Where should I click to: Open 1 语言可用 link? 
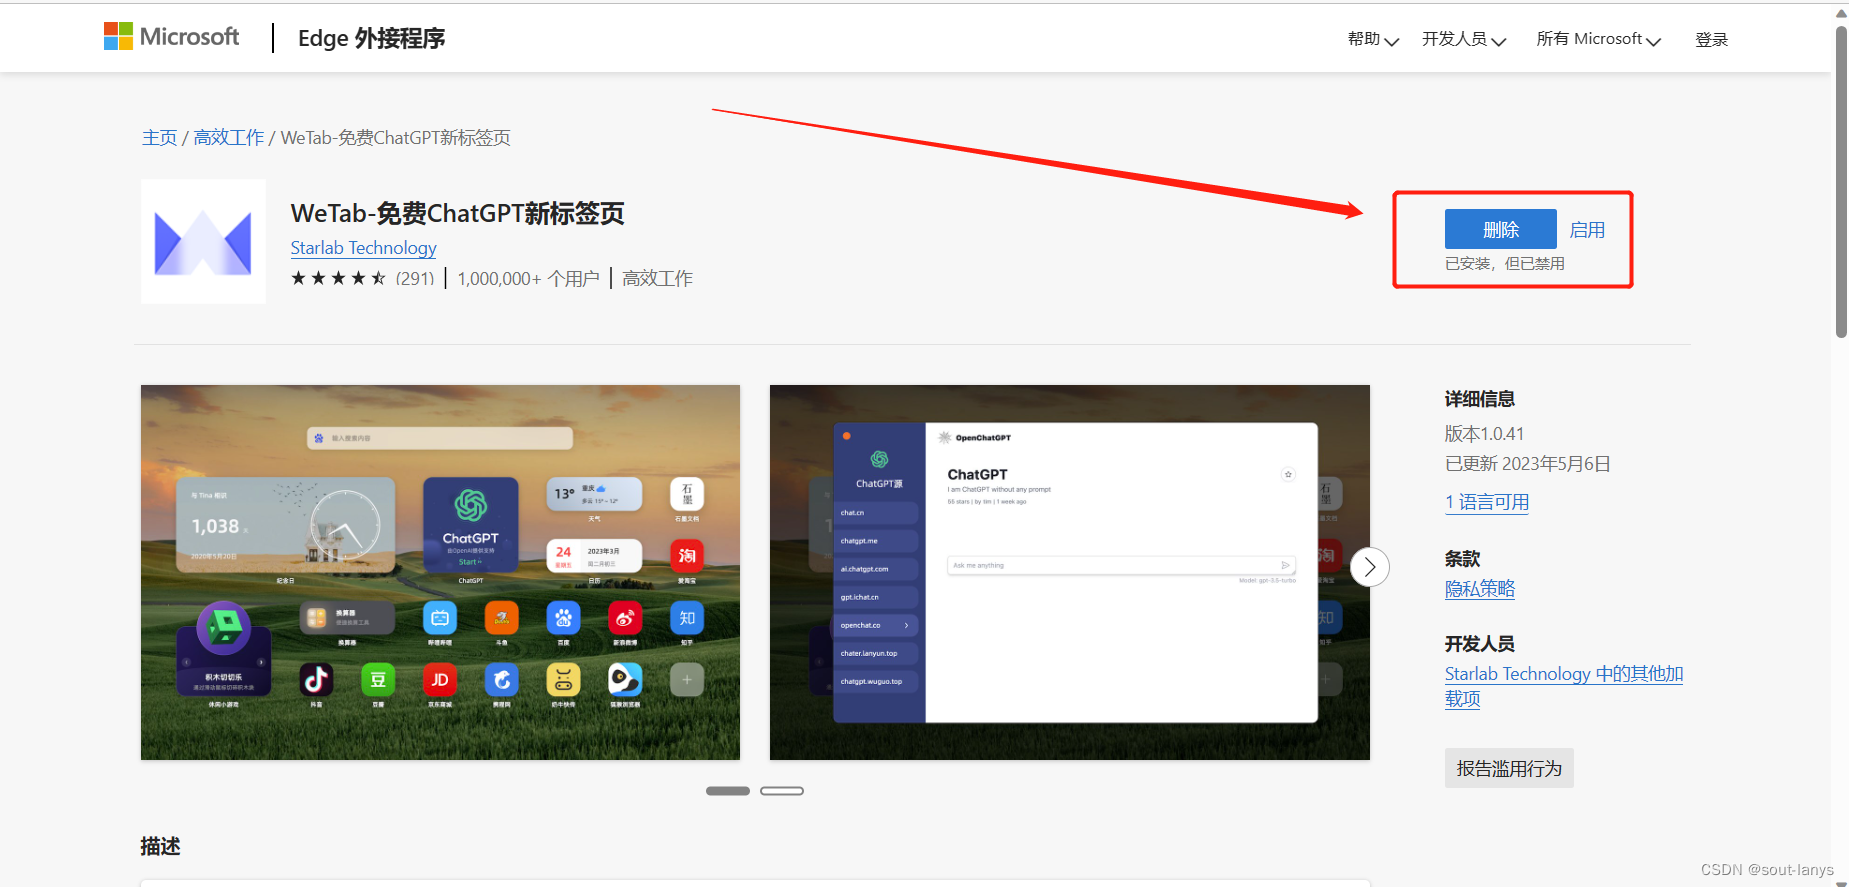coord(1487,502)
